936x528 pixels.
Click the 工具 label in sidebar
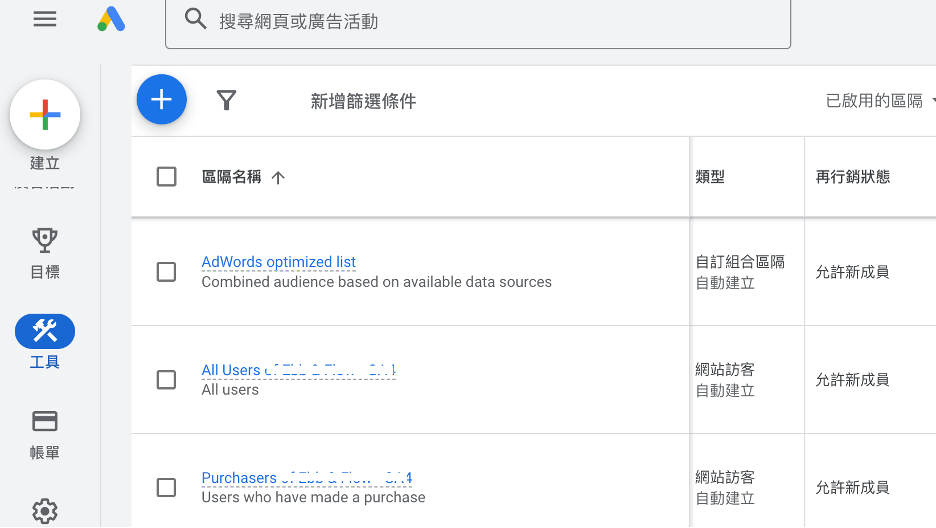[x=45, y=362]
